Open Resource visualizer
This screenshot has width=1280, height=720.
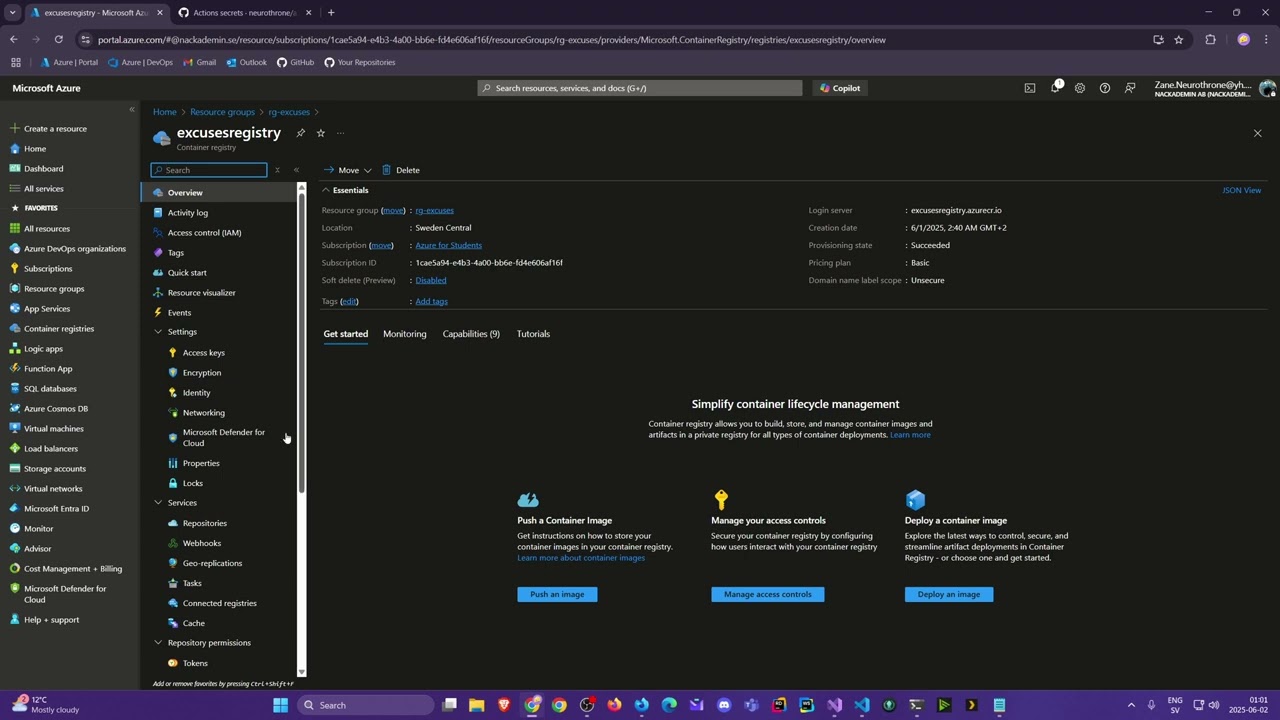[201, 292]
